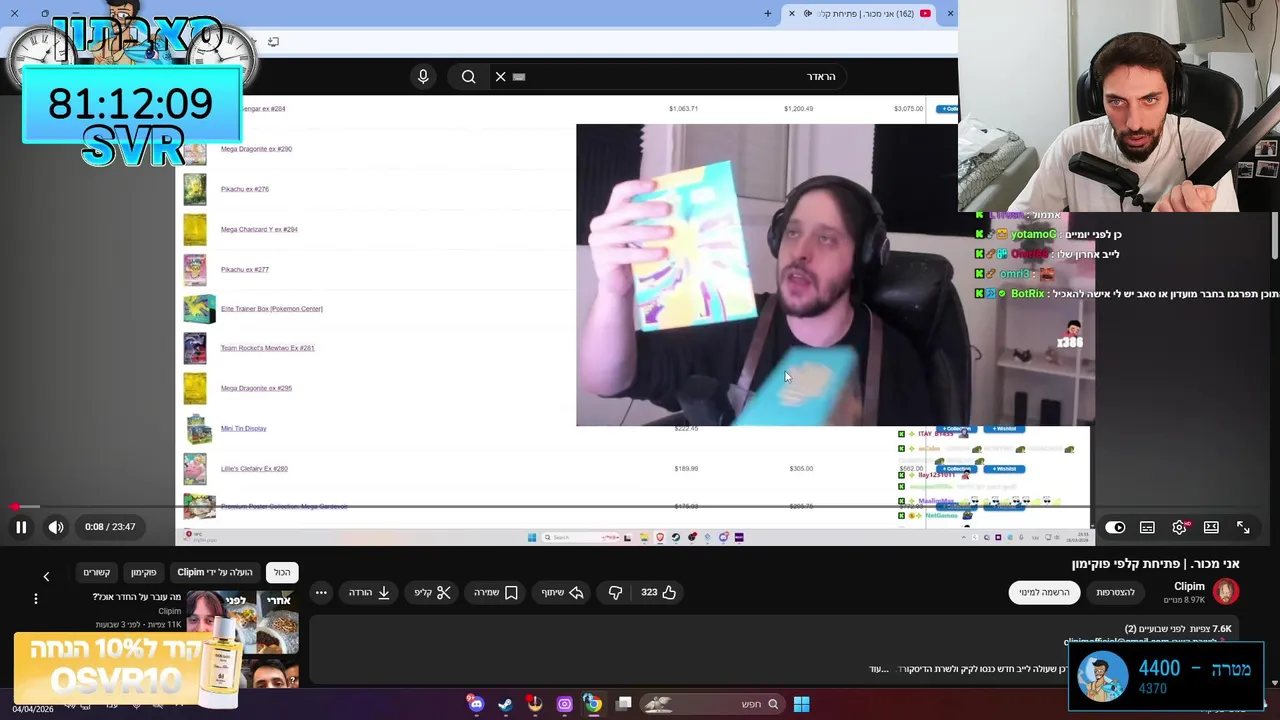Toggle the autoplay switch in player
Screen dimensions: 1280x720
click(x=1115, y=527)
